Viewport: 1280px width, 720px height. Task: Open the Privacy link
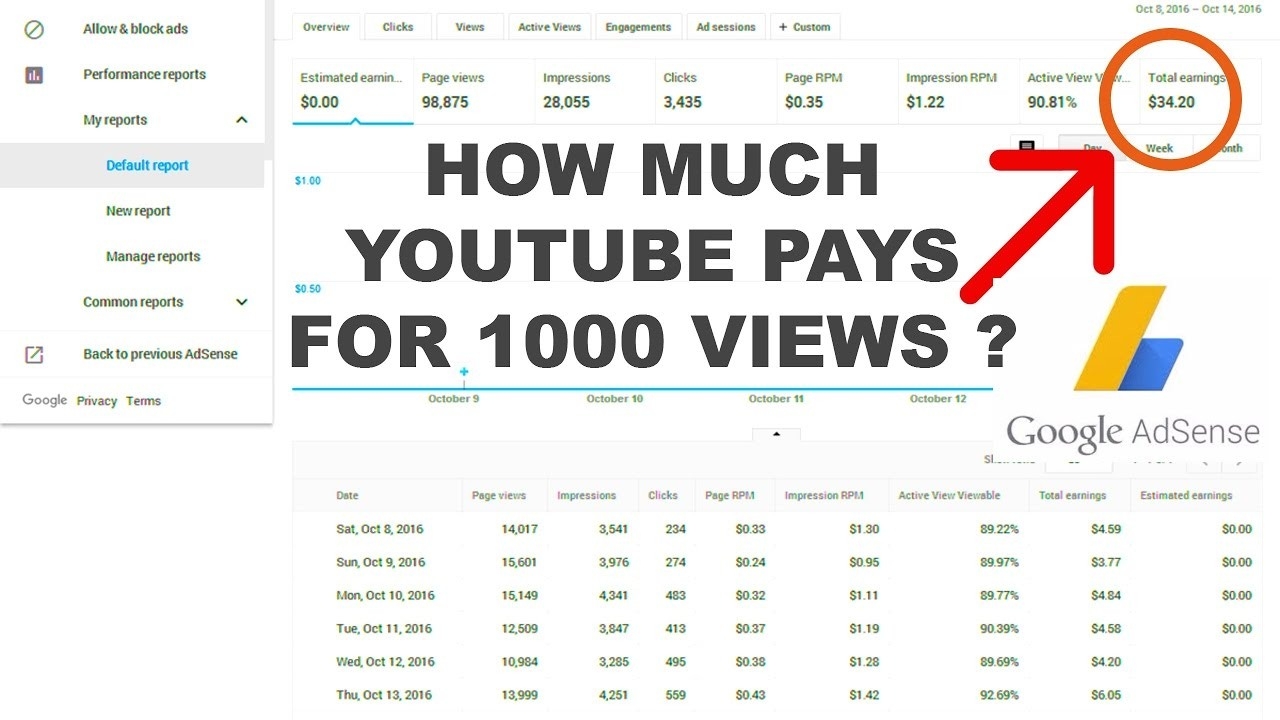coord(97,400)
